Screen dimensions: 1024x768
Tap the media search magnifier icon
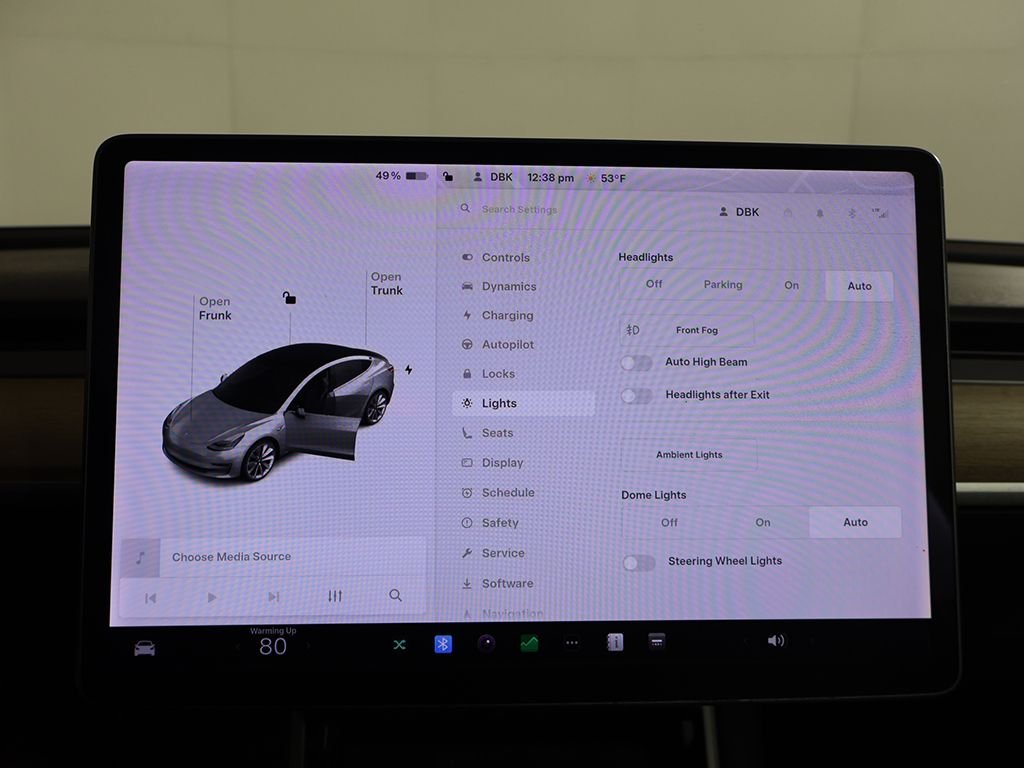click(396, 596)
